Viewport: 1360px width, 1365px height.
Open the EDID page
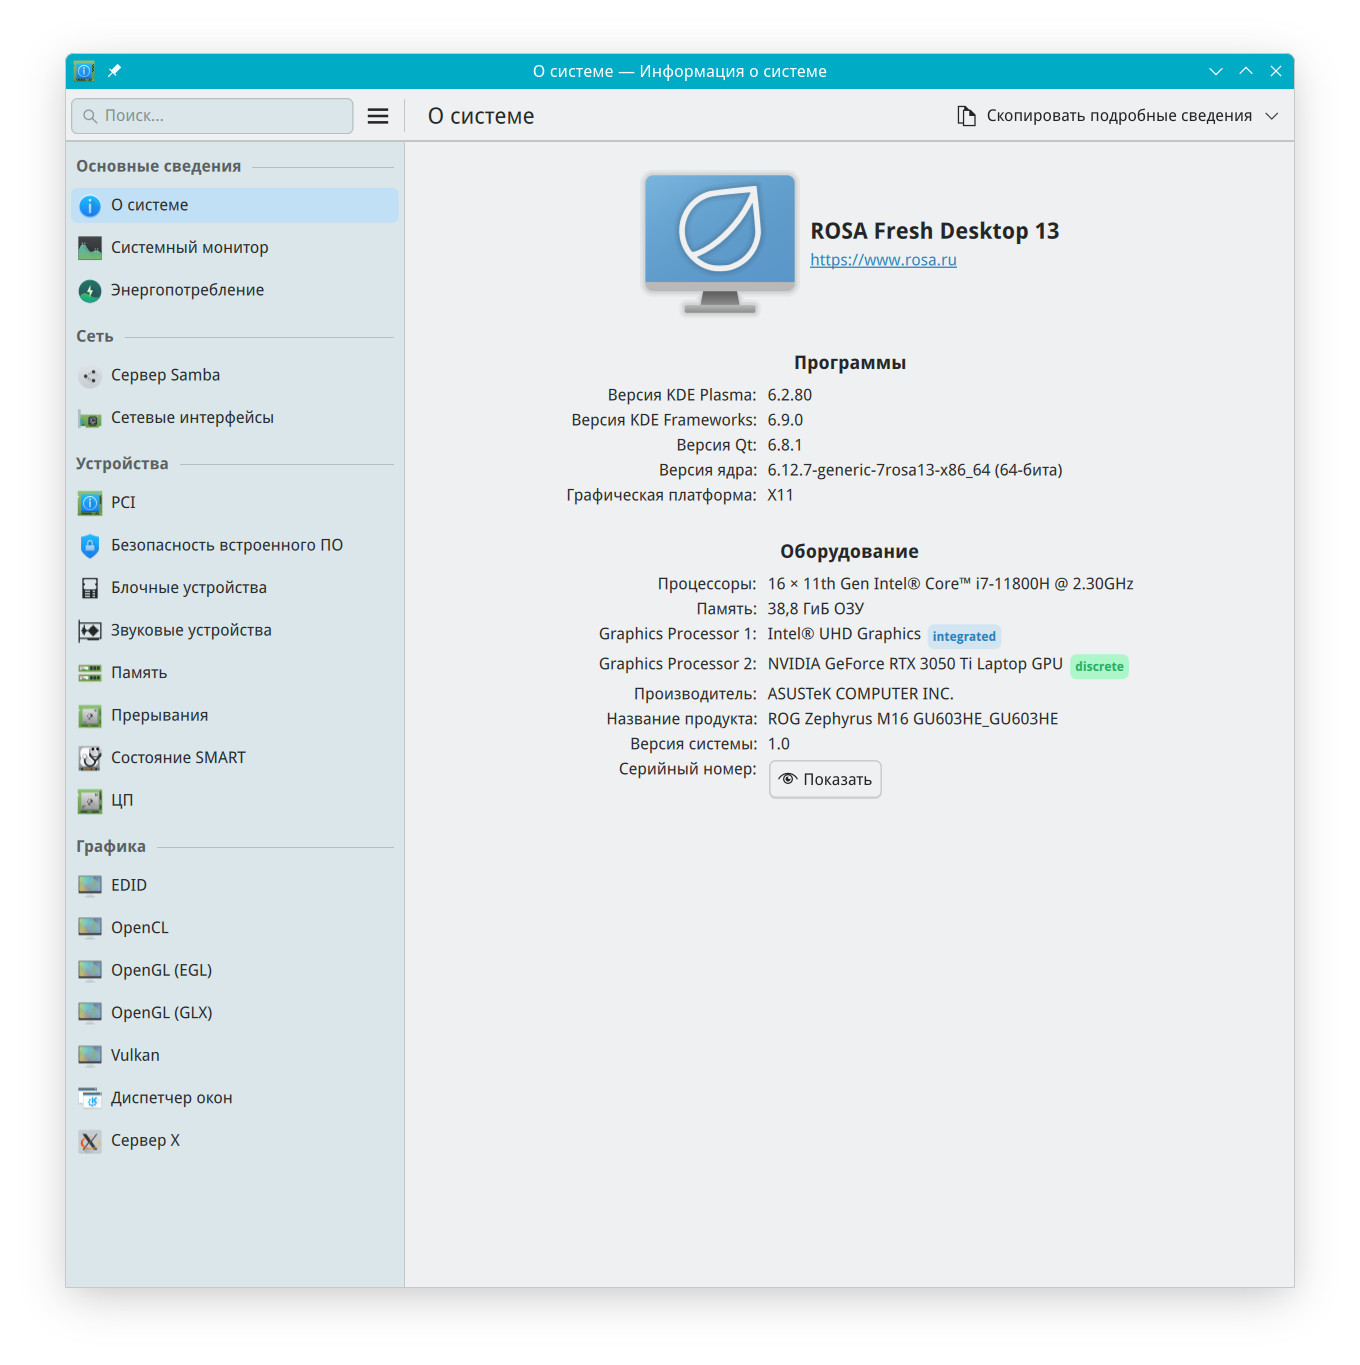pos(235,885)
